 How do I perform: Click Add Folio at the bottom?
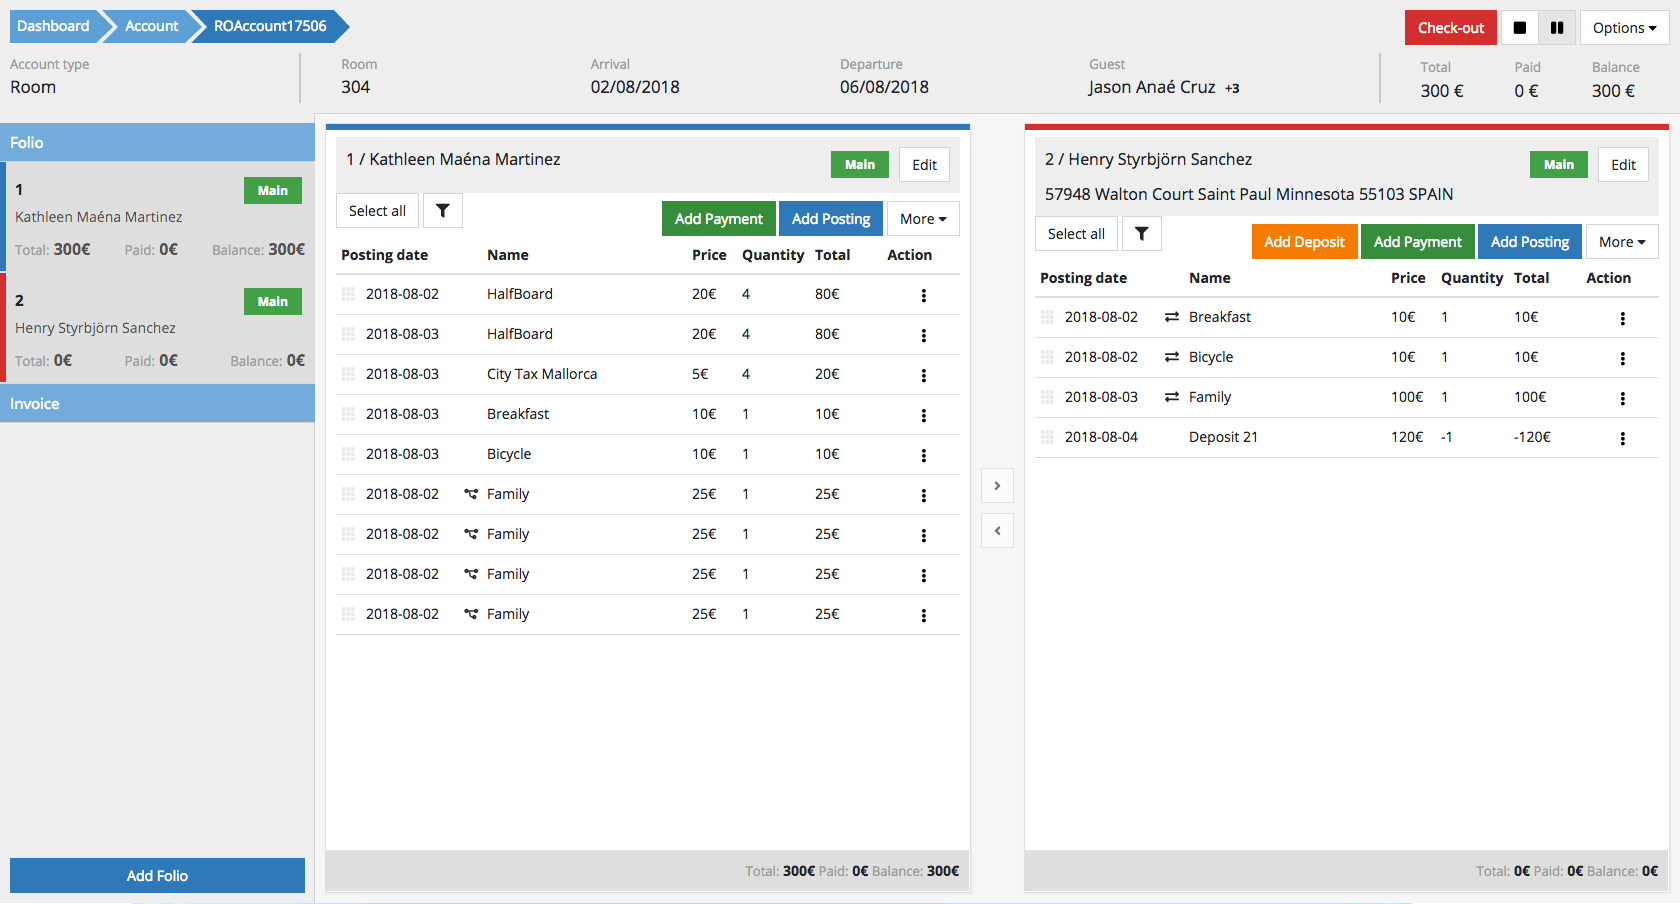tap(157, 876)
